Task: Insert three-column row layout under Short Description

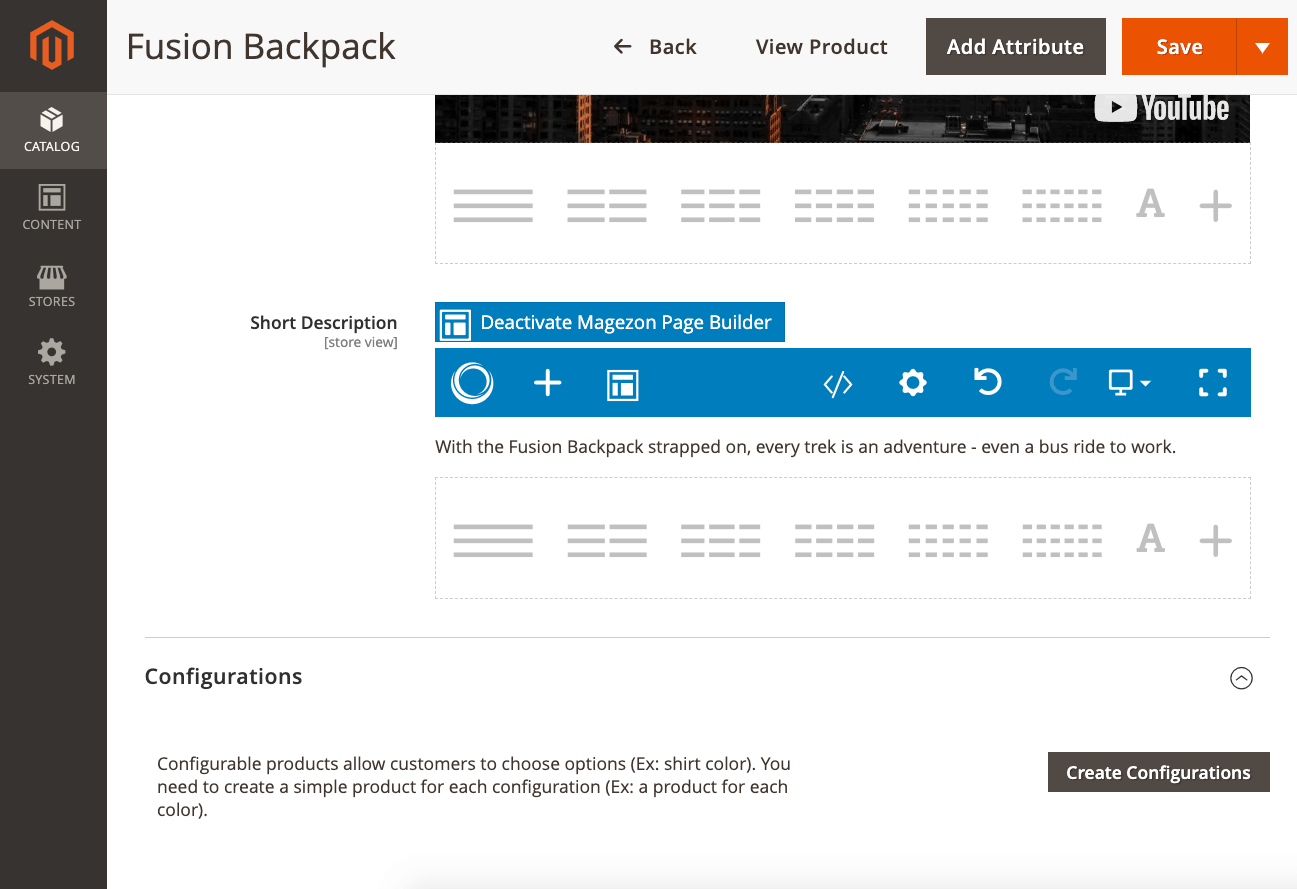Action: 721,540
